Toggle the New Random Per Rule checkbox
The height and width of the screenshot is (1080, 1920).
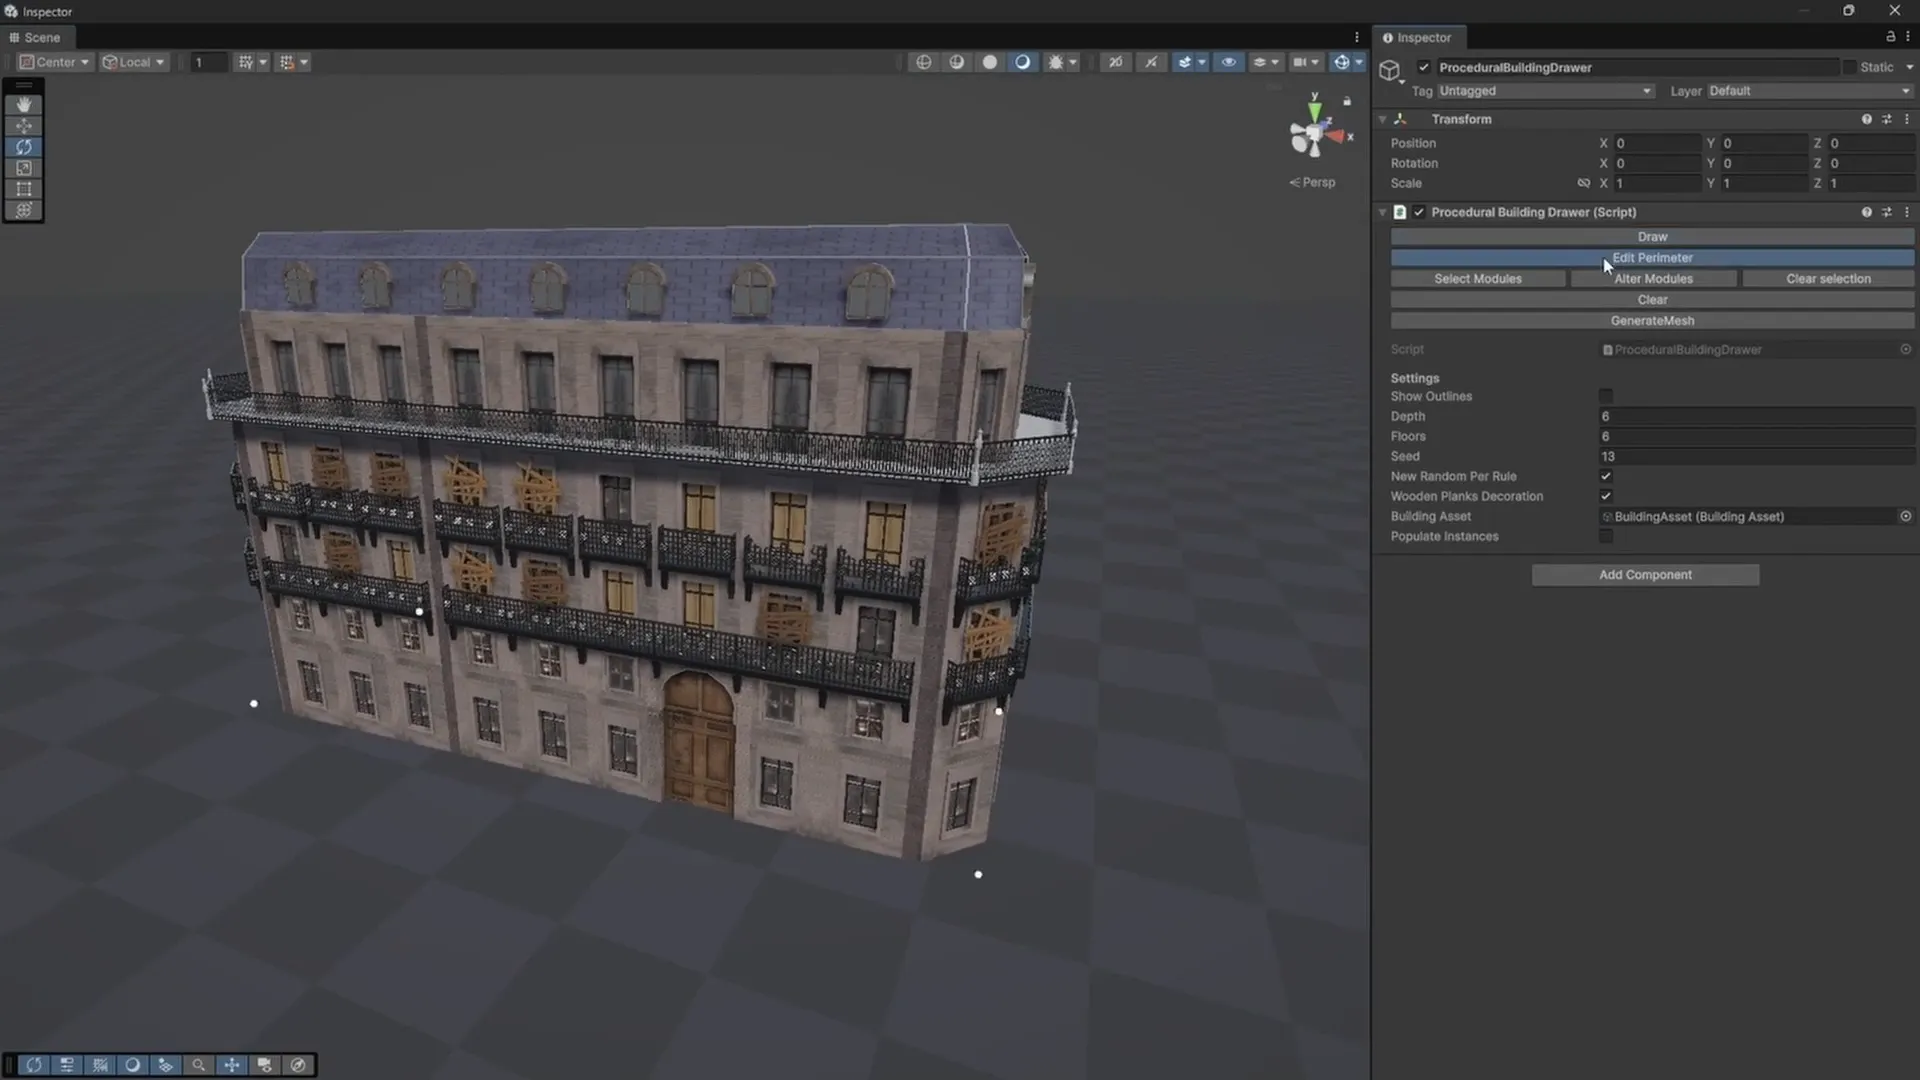(1605, 476)
